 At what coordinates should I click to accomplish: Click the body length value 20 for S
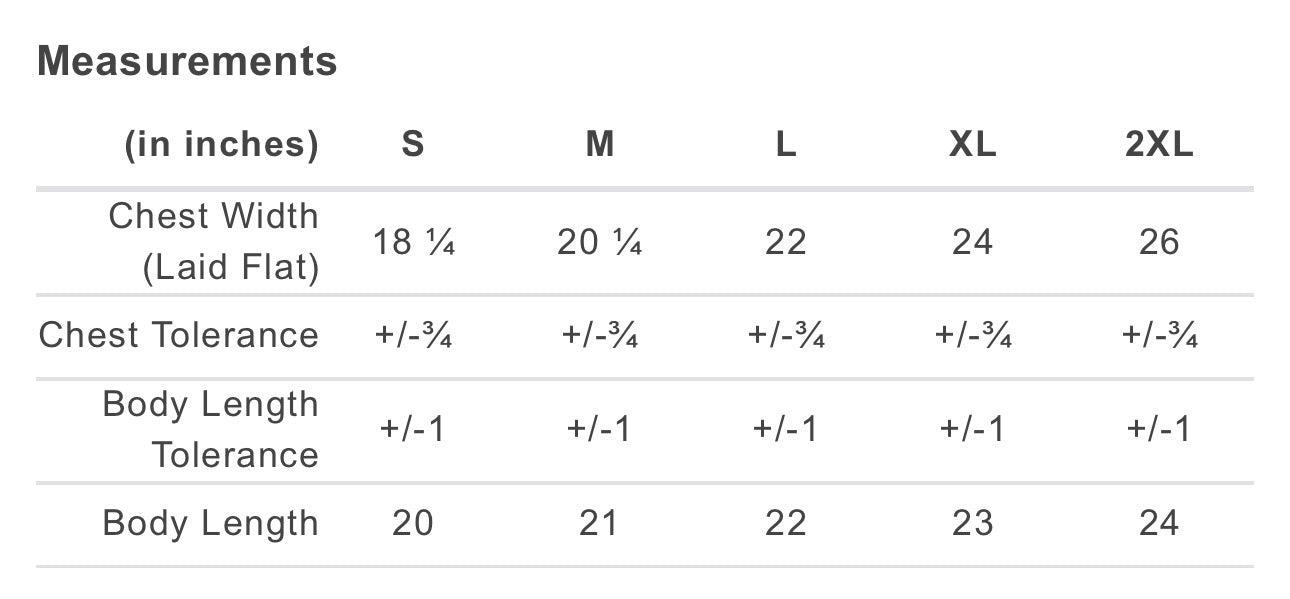[413, 523]
